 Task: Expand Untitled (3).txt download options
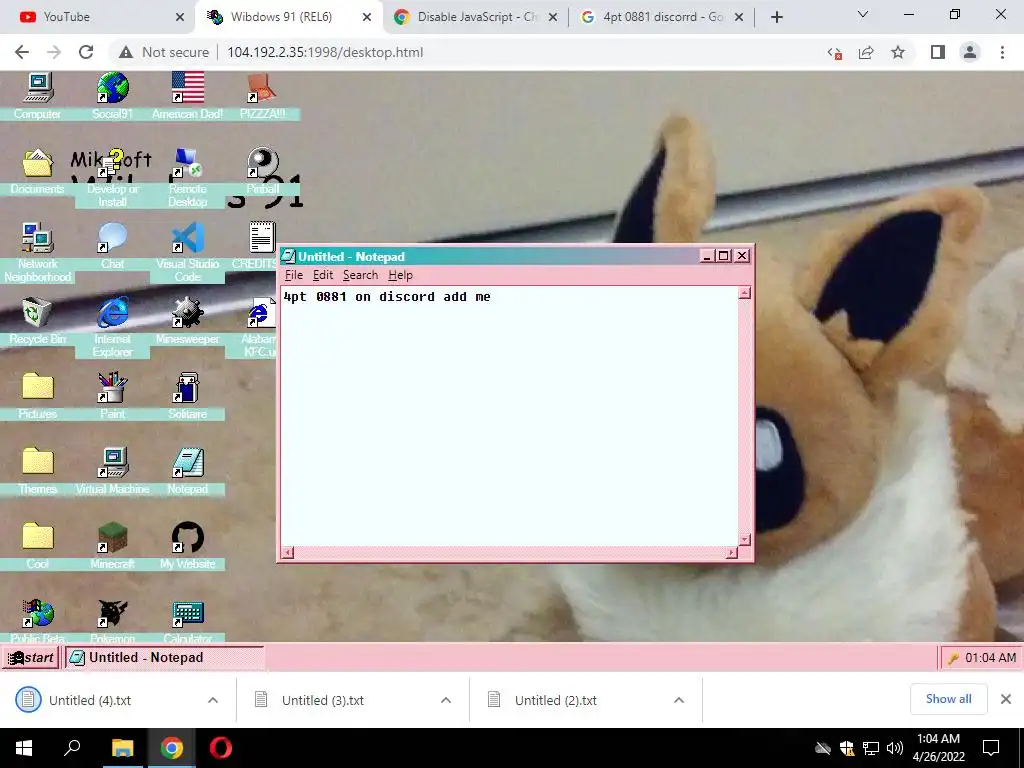point(446,700)
